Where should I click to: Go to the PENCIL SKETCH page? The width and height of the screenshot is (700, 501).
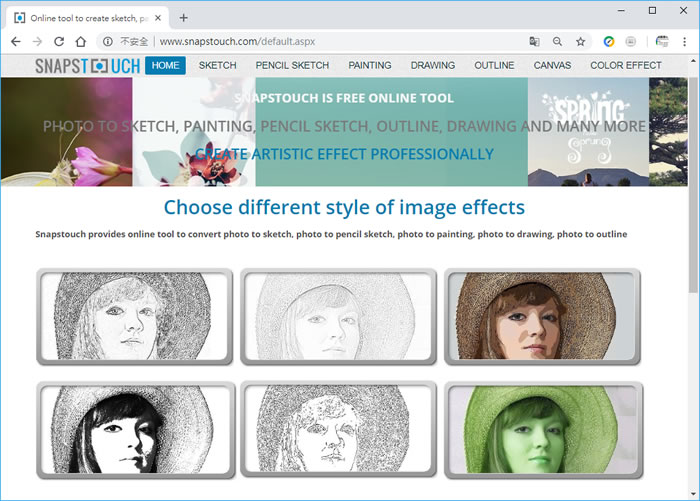pos(292,65)
